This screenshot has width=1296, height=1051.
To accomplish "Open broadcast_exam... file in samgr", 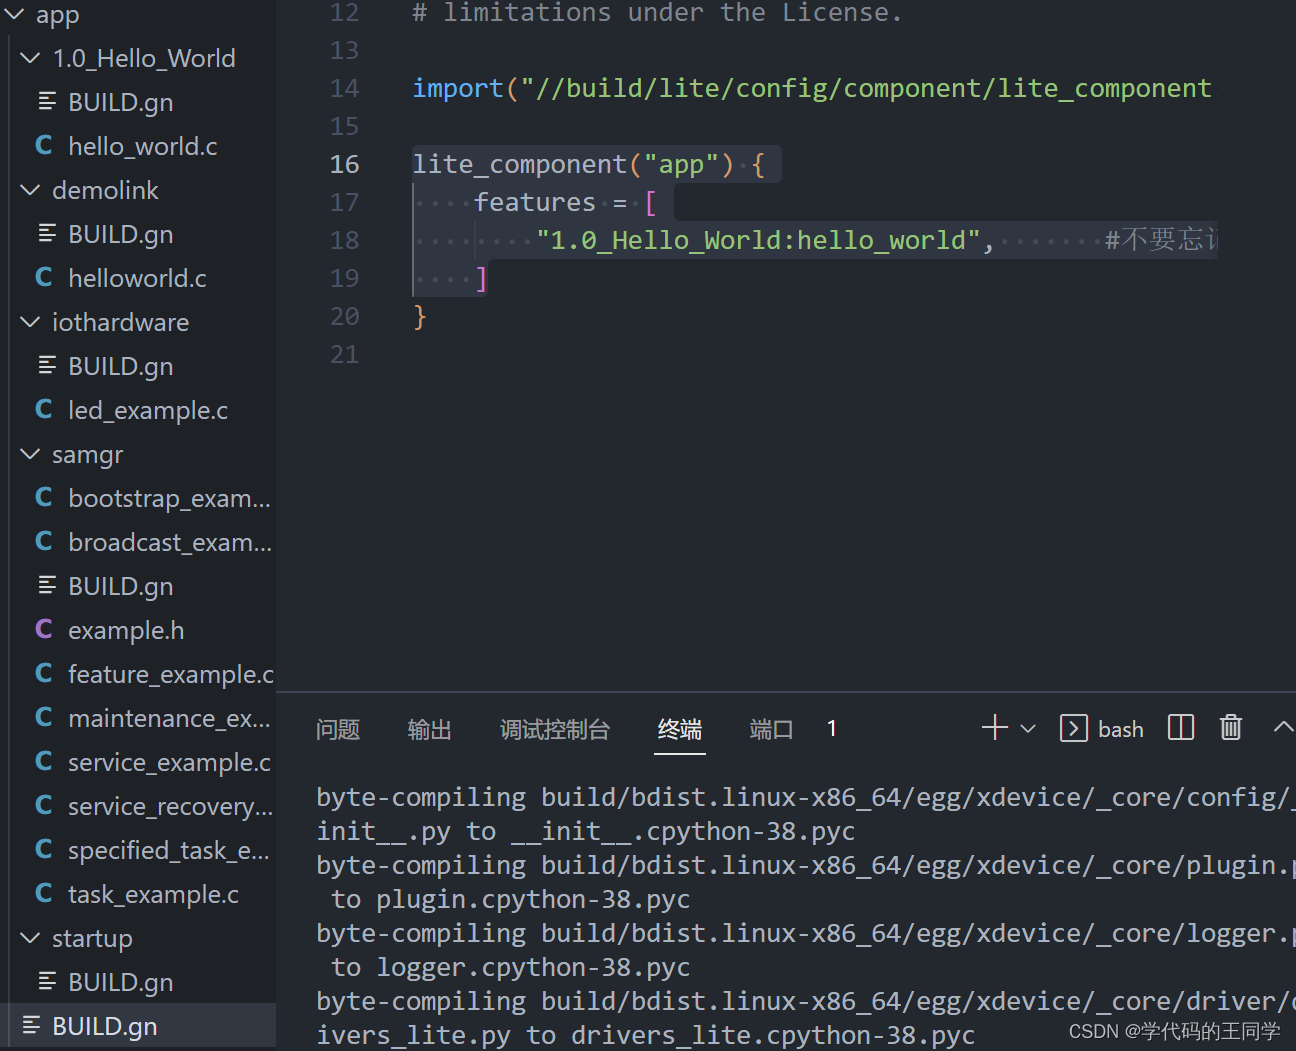I will (170, 542).
